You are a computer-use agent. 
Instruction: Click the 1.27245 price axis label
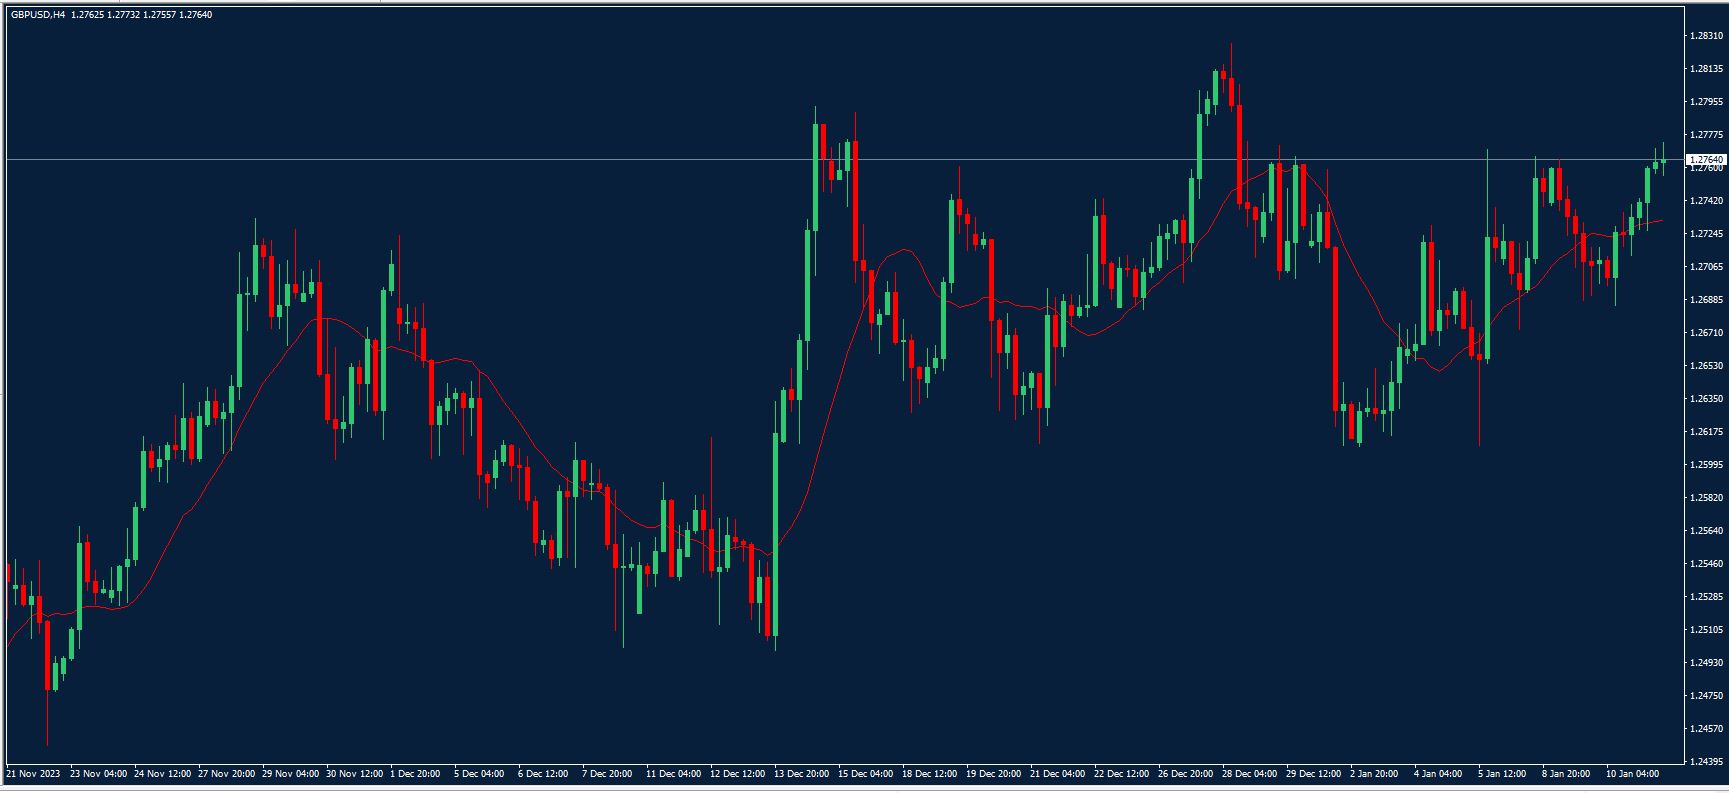click(x=1706, y=234)
